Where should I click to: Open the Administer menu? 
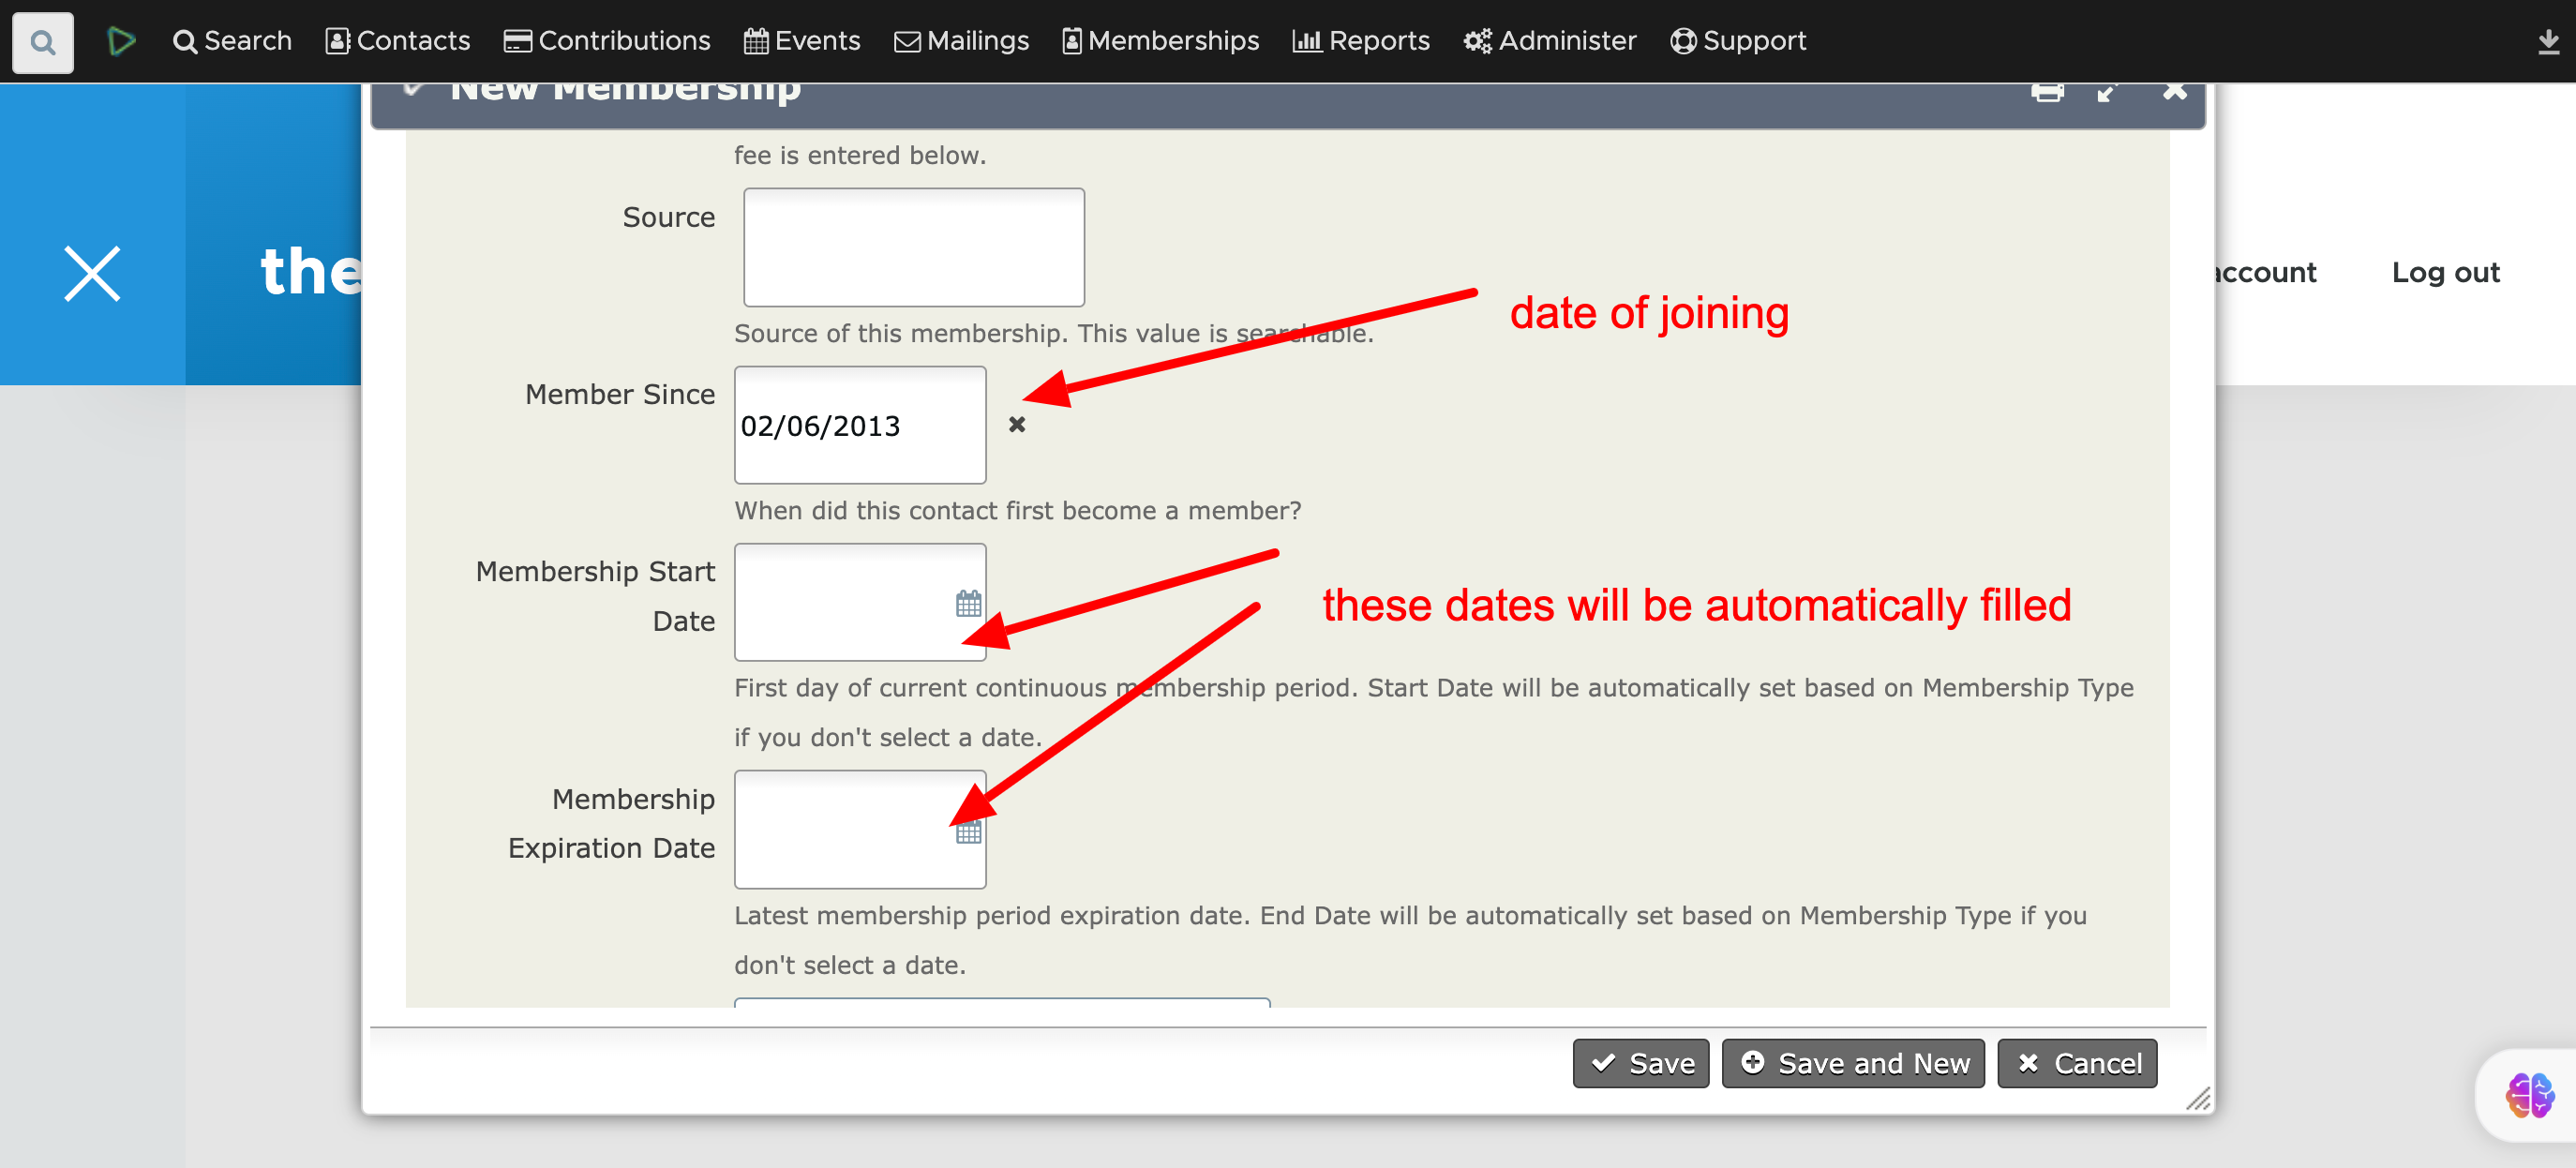[1550, 41]
